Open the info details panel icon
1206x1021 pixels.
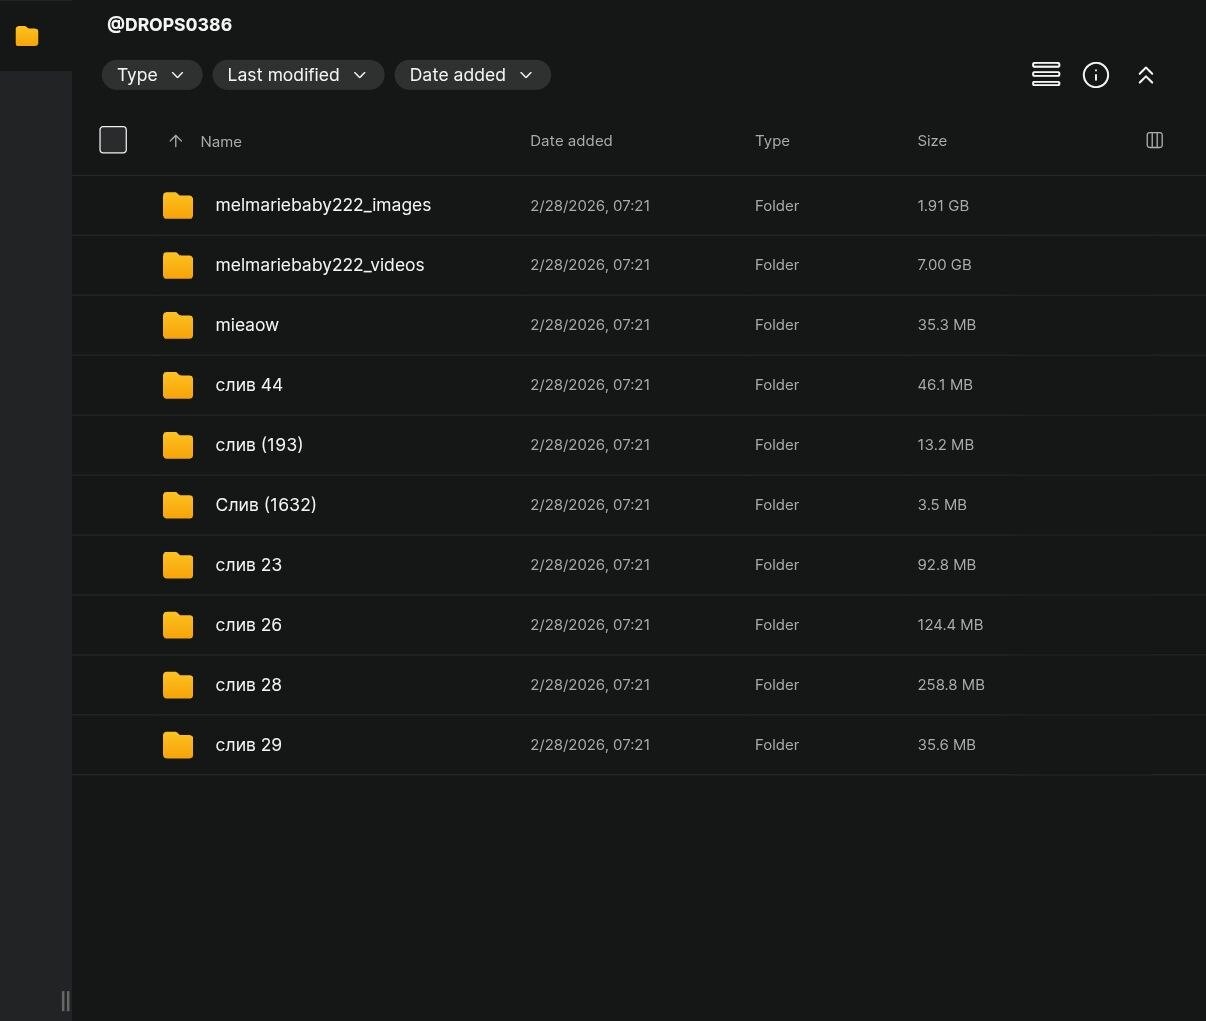tap(1096, 75)
